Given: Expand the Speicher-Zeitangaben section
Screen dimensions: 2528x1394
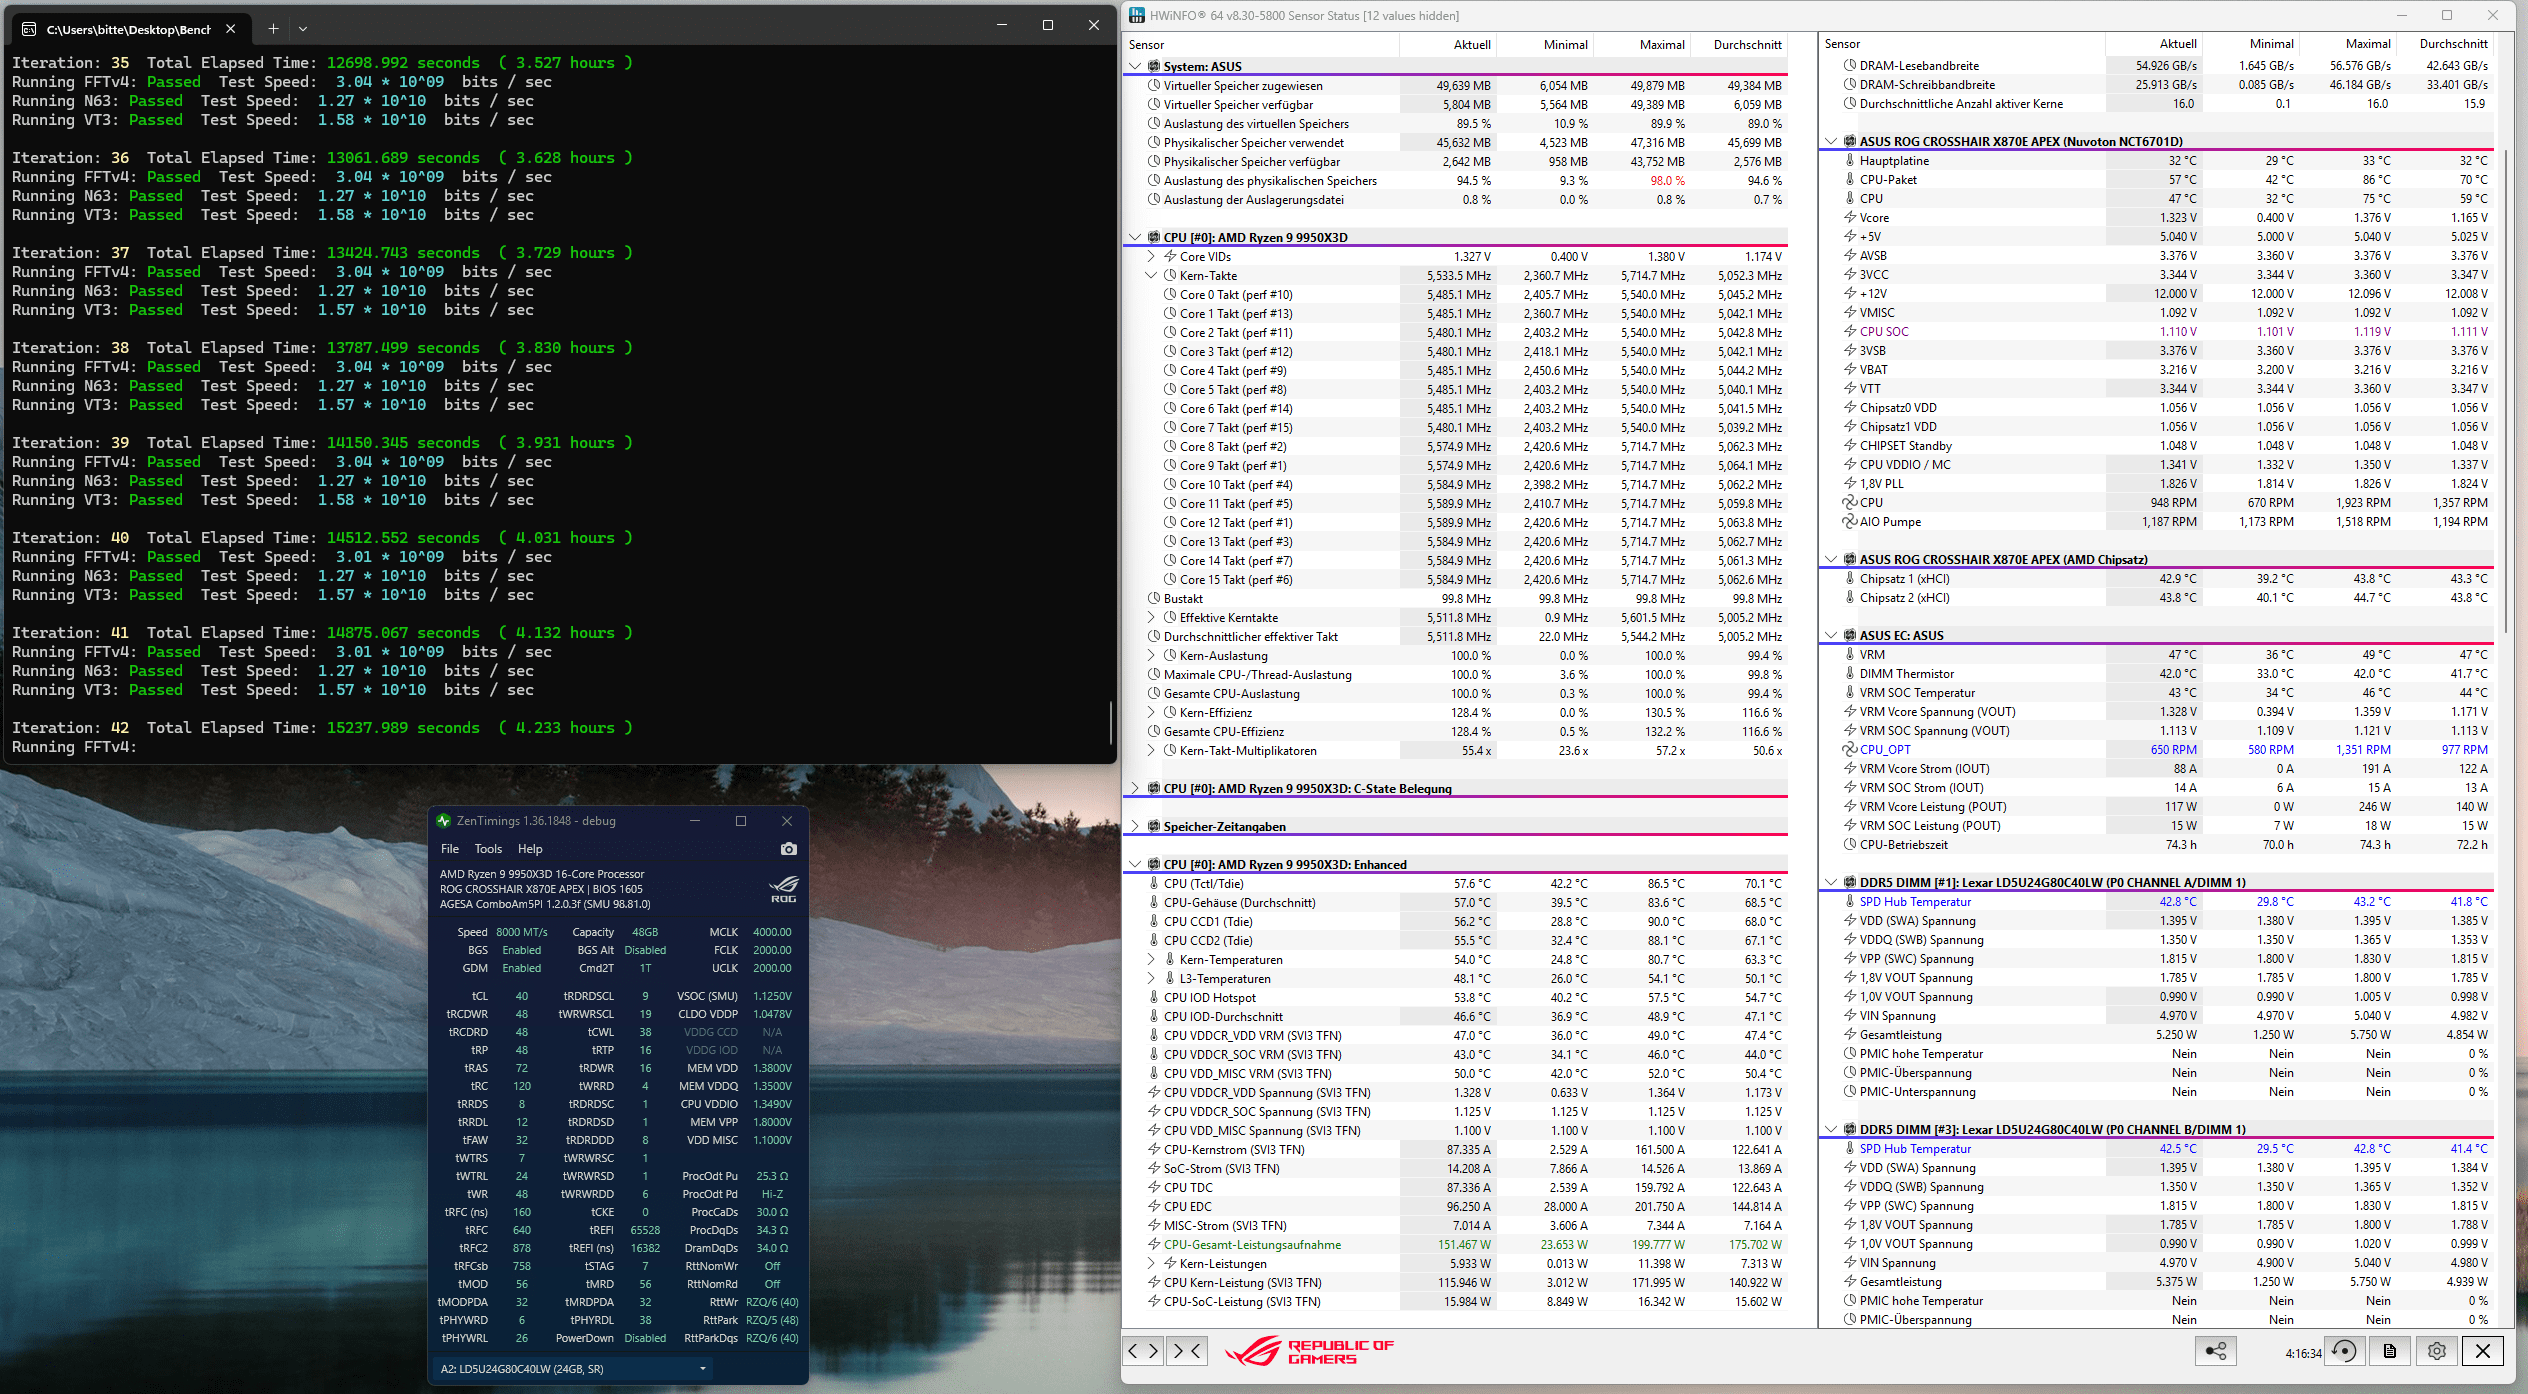Looking at the screenshot, I should pyautogui.click(x=1135, y=827).
